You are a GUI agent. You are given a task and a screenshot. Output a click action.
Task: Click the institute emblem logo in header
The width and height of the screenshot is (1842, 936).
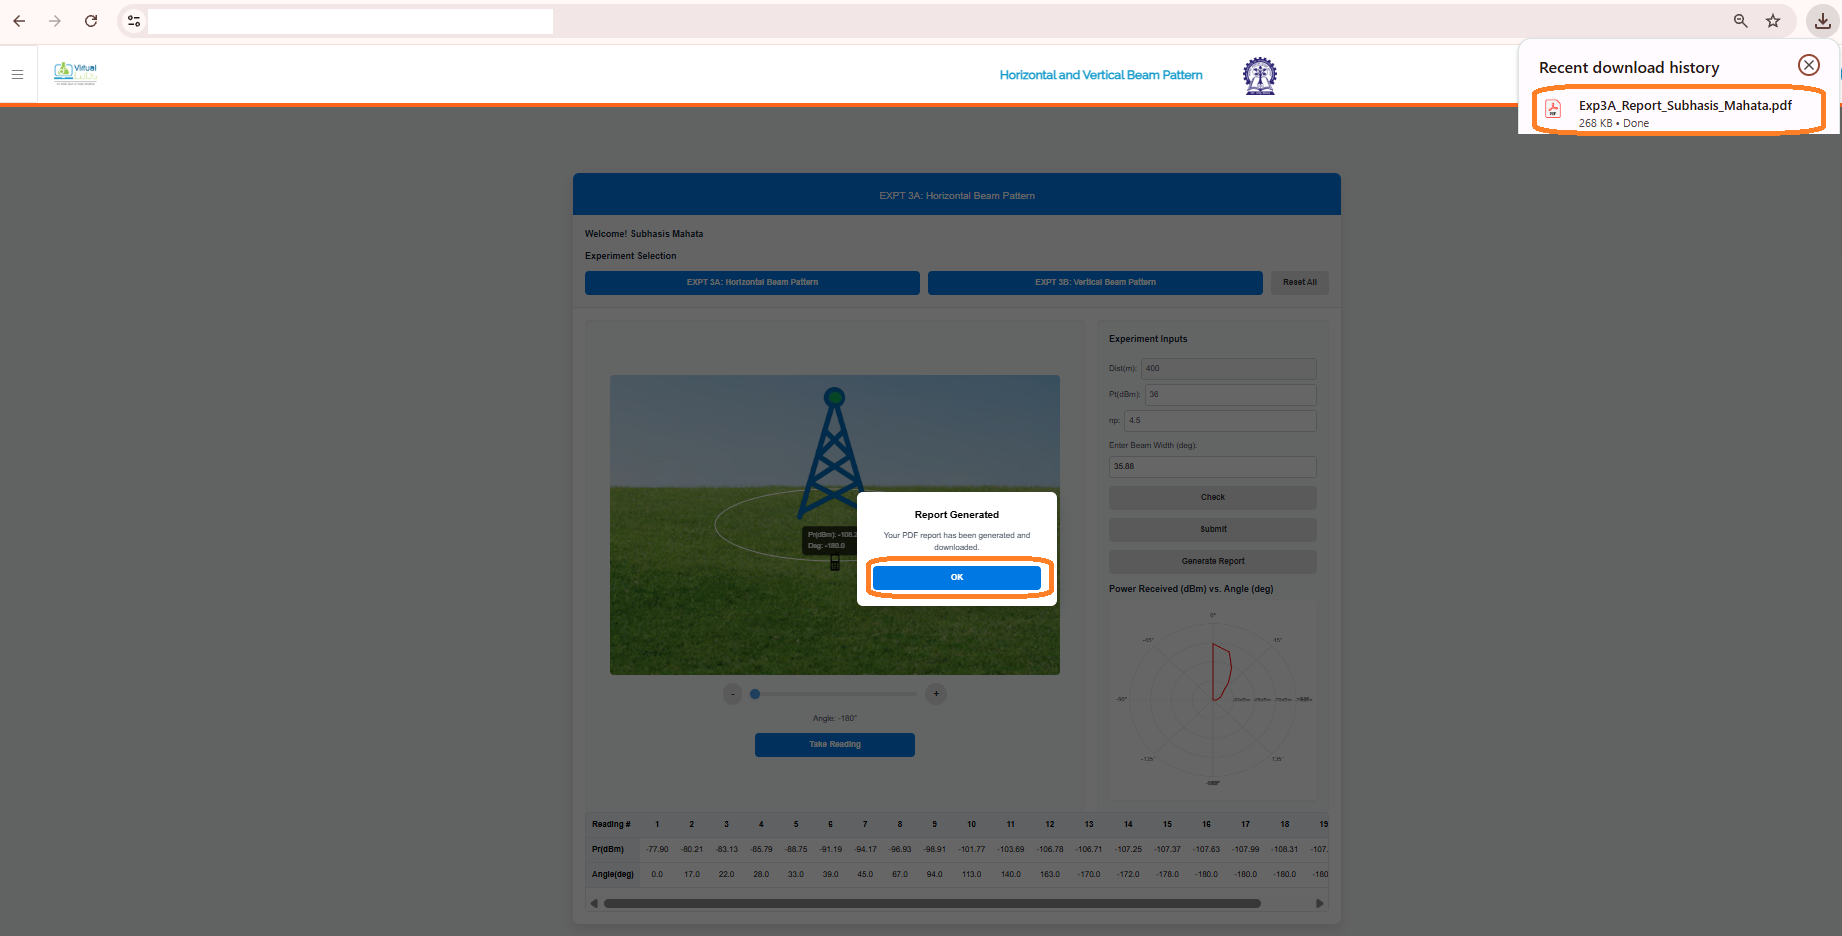pos(1259,75)
